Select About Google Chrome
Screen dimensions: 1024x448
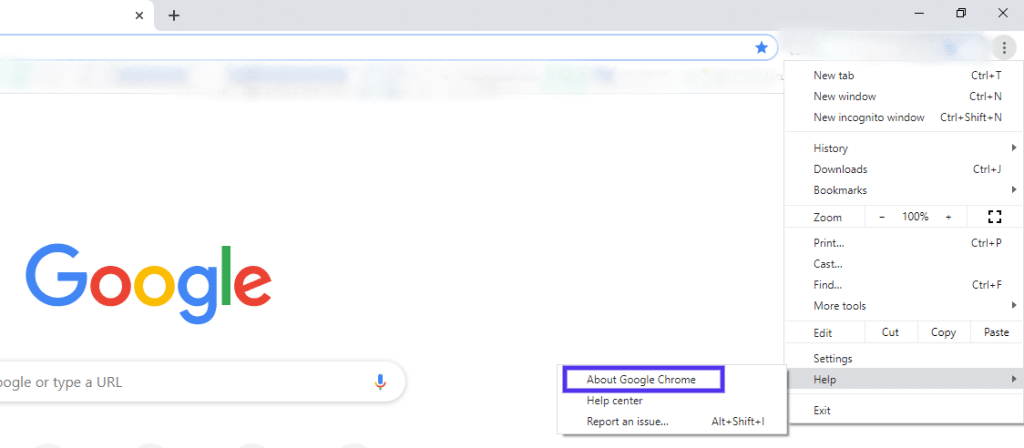click(643, 379)
